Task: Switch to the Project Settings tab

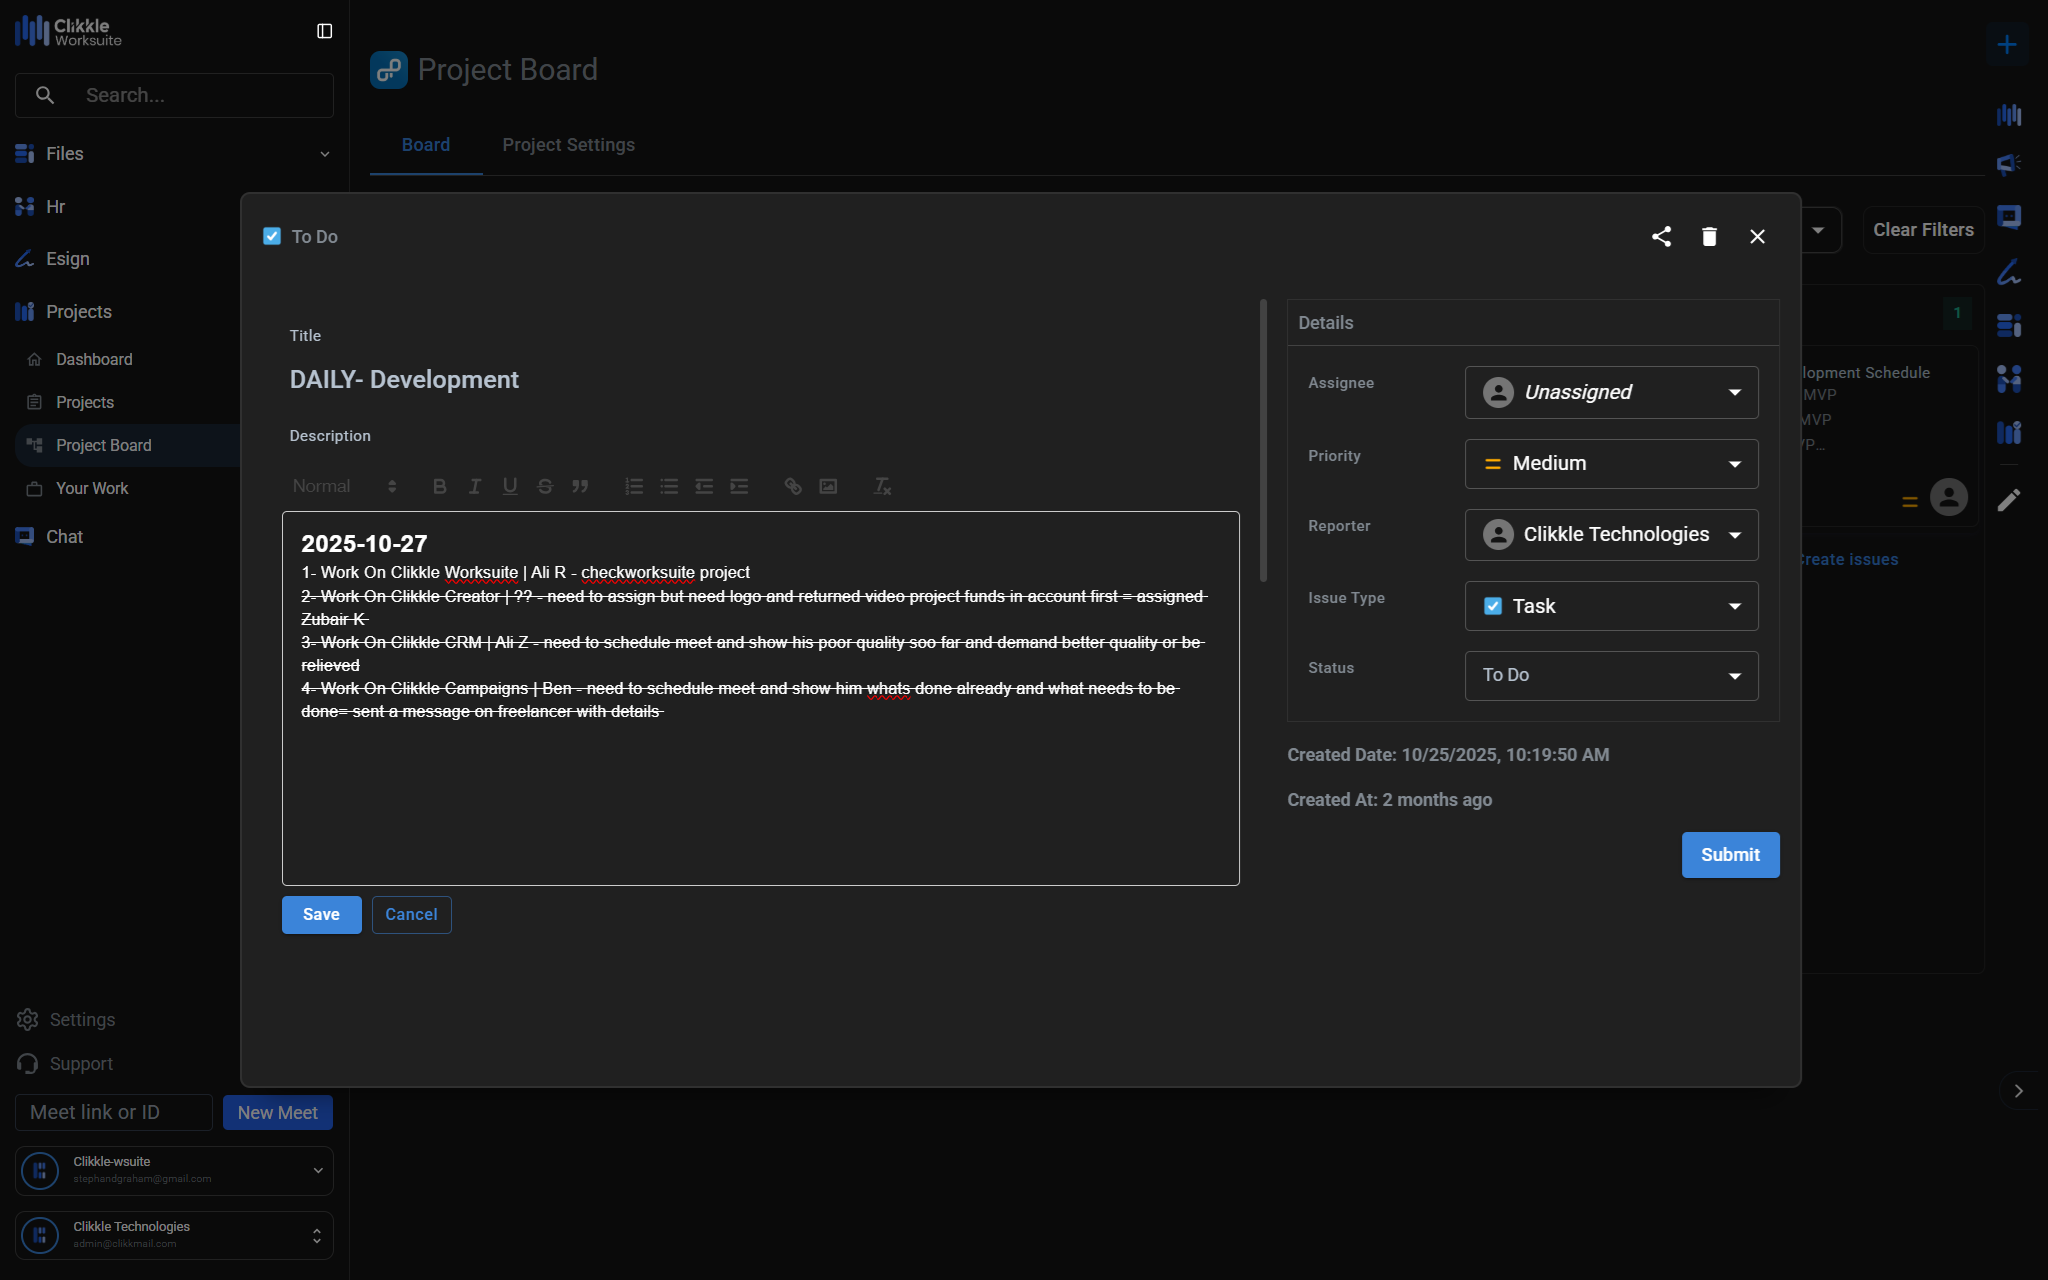Action: 568,145
